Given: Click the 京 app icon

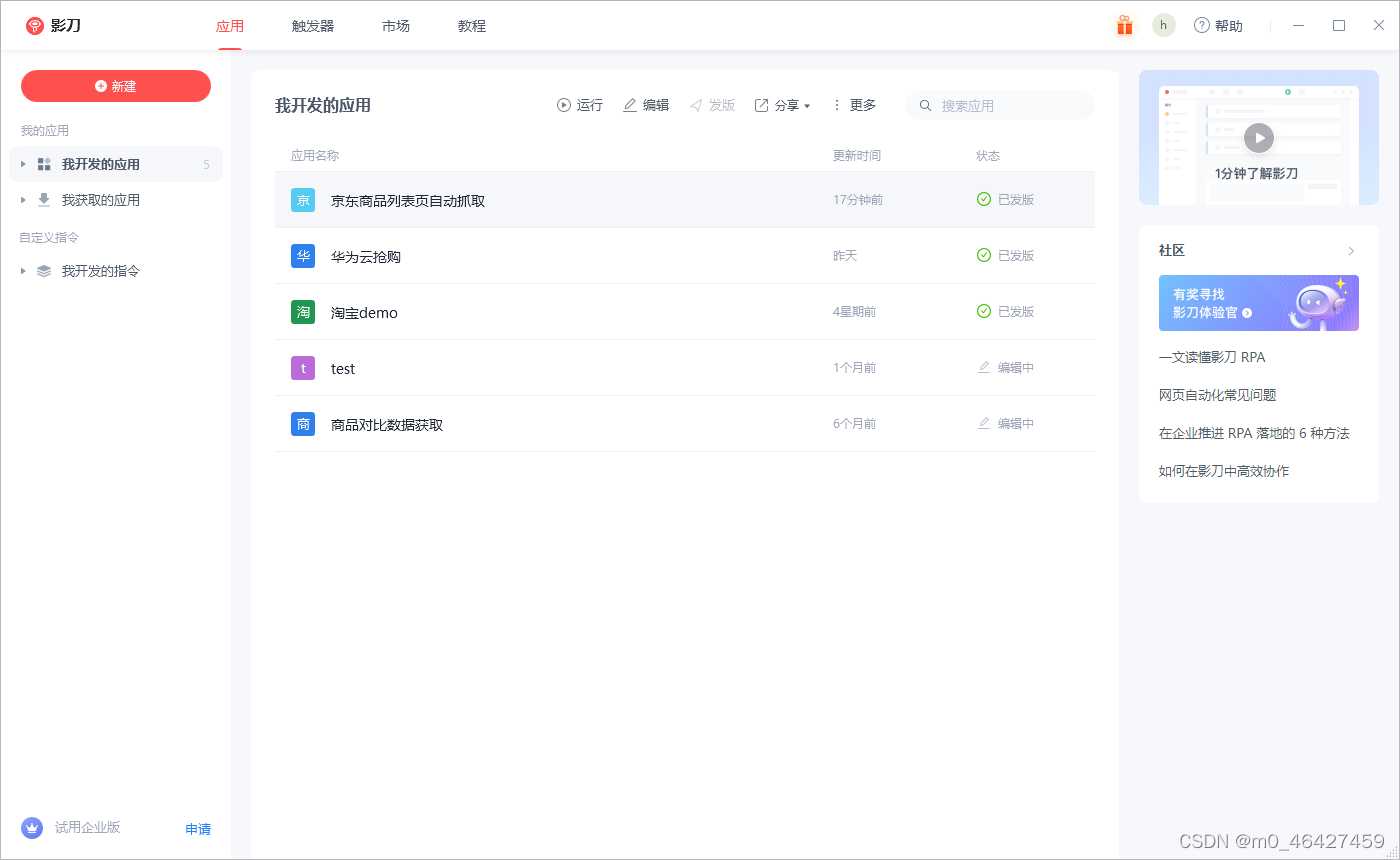Looking at the screenshot, I should point(303,200).
